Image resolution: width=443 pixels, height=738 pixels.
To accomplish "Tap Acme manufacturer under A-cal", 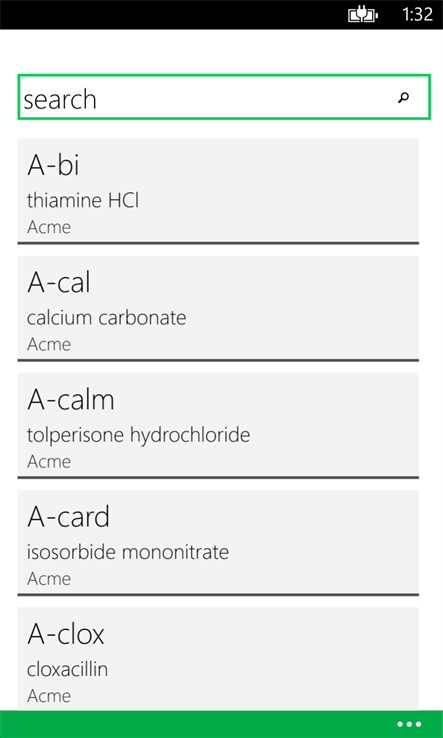I will coord(49,345).
